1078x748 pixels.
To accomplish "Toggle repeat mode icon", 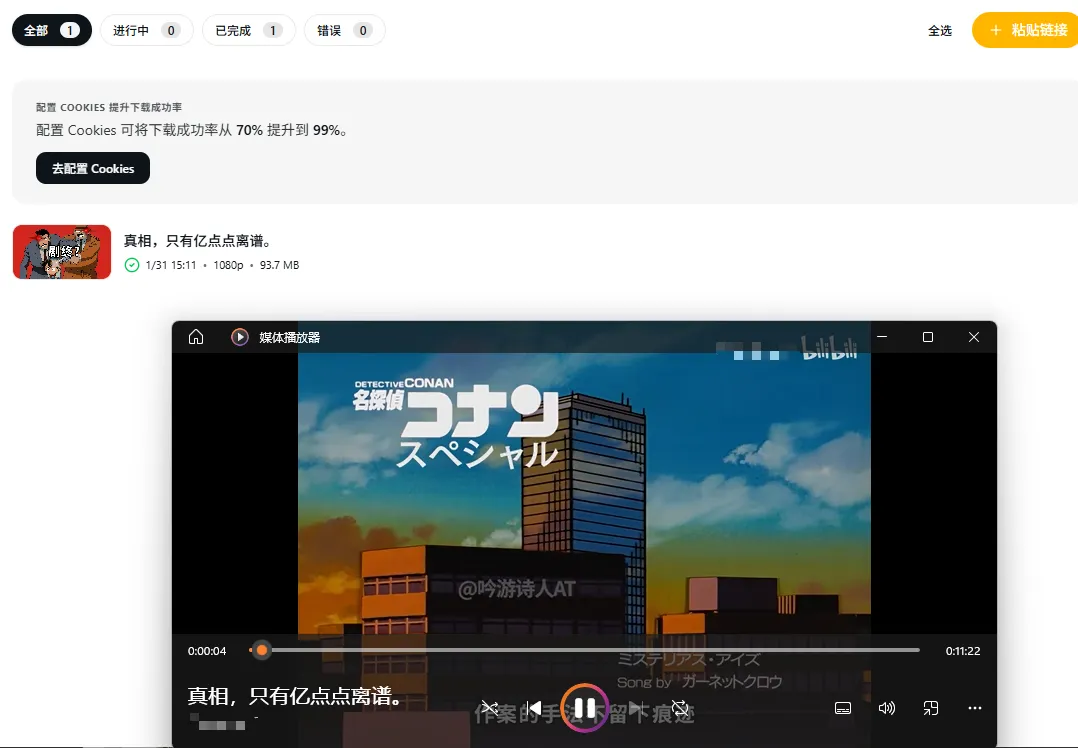I will click(x=680, y=707).
